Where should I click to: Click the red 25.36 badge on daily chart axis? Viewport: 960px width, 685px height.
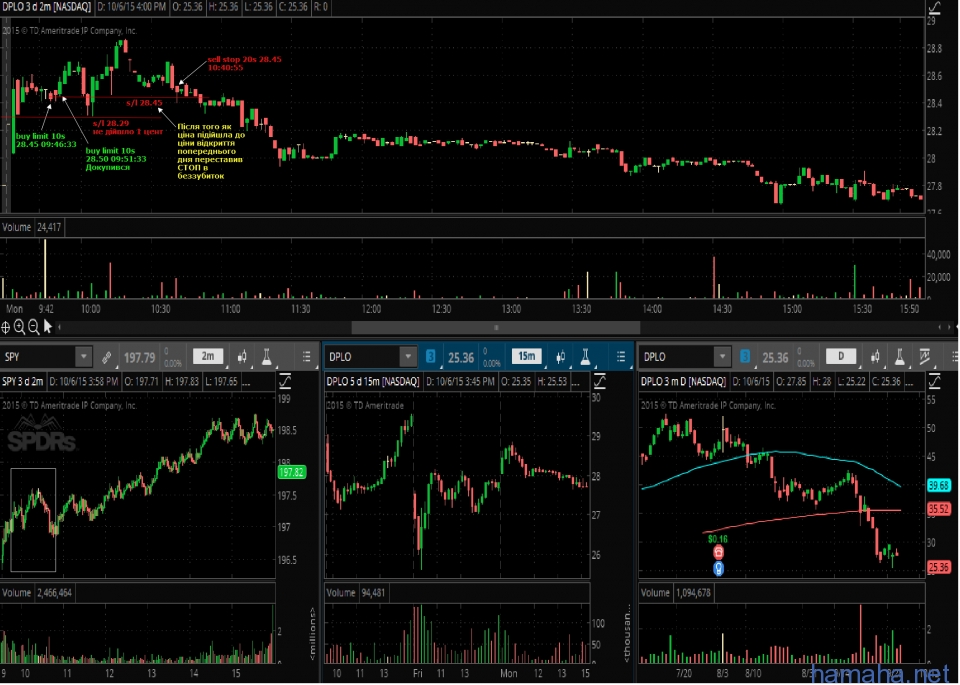pyautogui.click(x=939, y=567)
